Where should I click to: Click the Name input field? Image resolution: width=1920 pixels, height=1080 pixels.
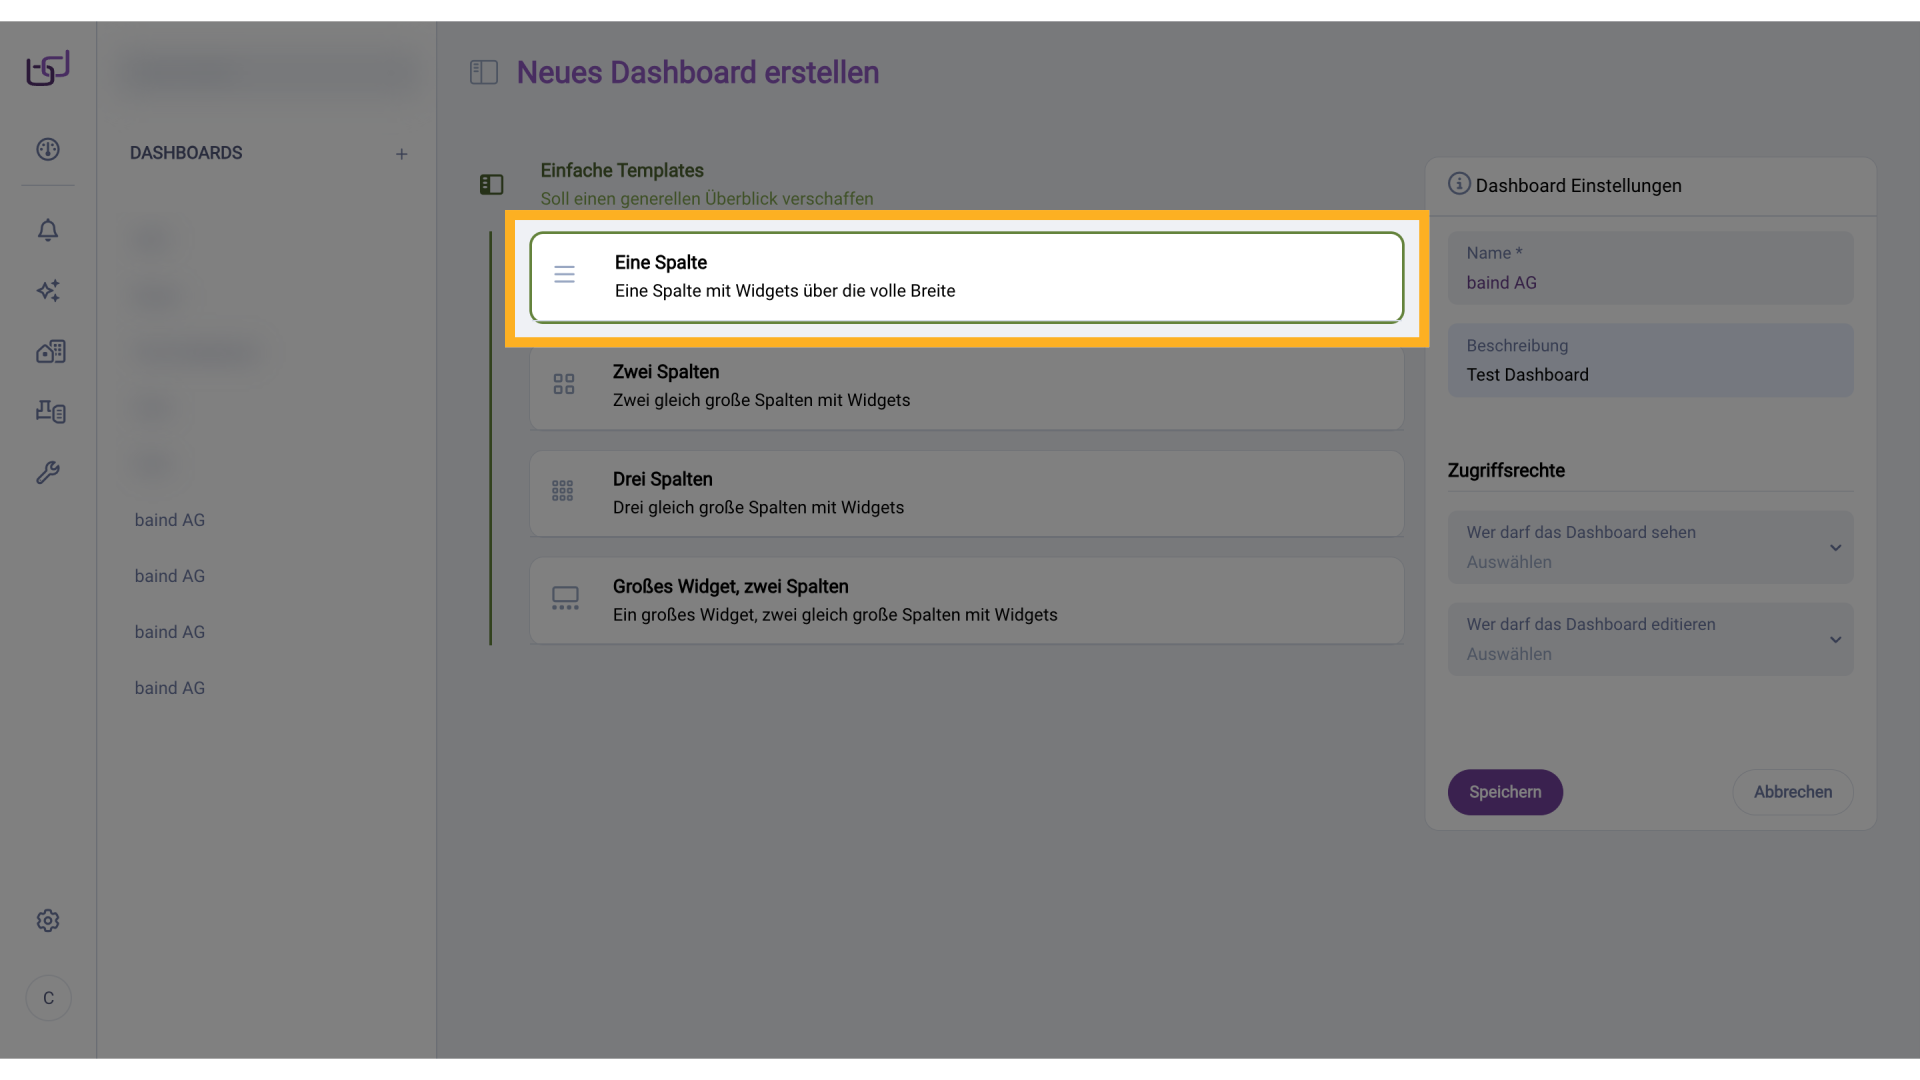pyautogui.click(x=1650, y=270)
